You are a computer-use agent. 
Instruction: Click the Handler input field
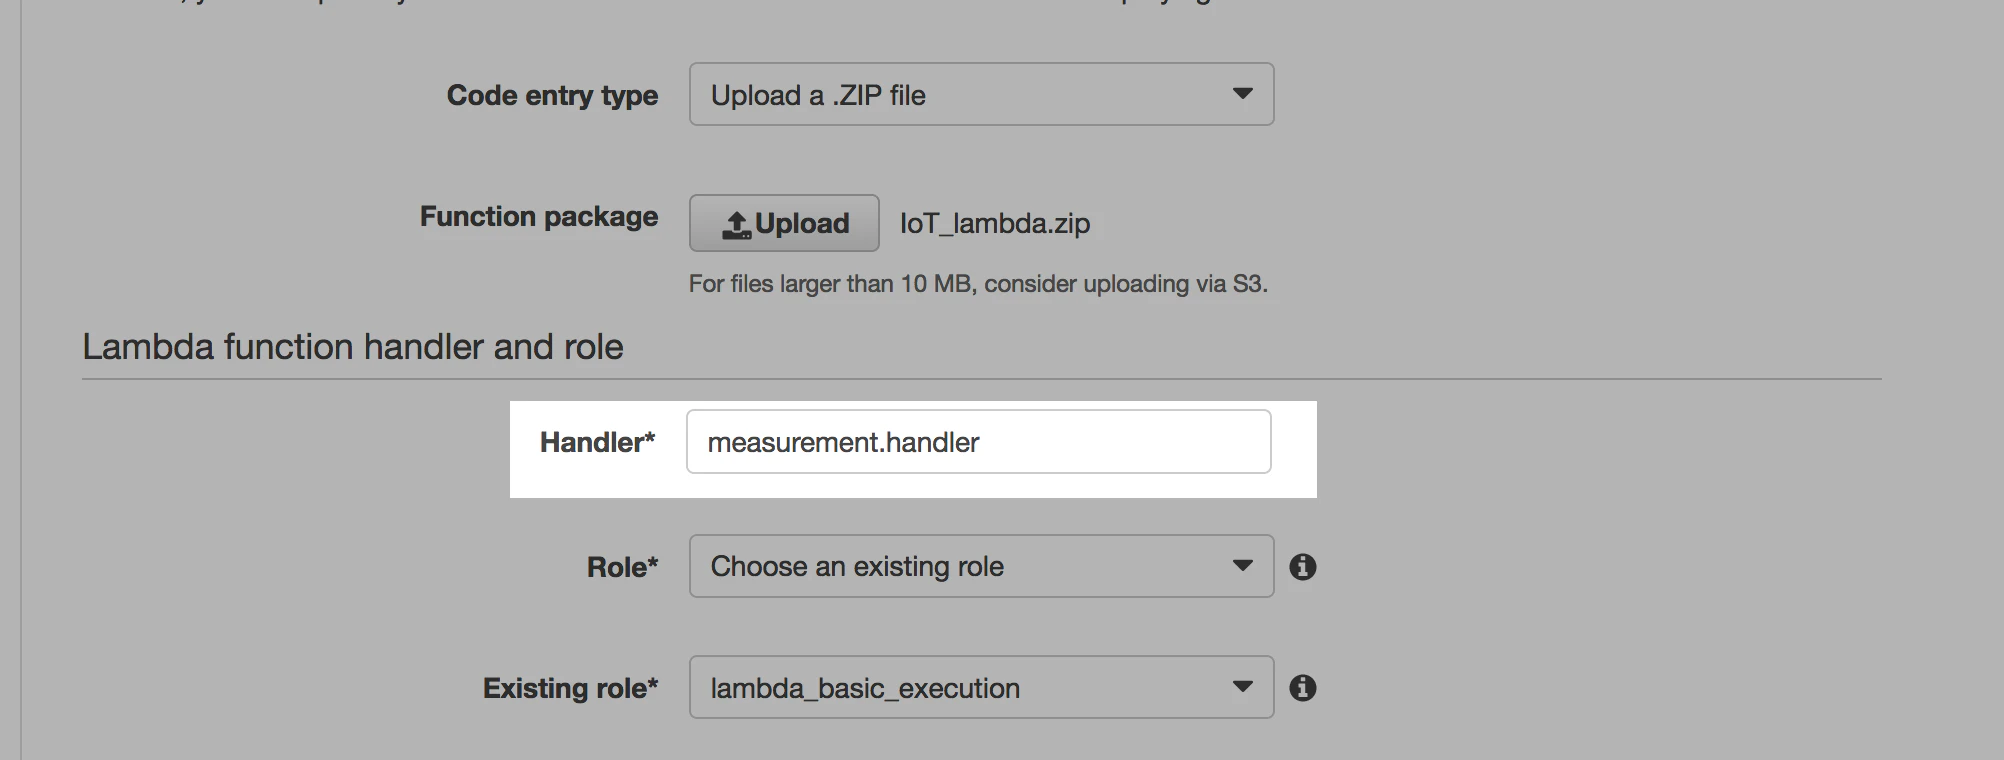(978, 442)
